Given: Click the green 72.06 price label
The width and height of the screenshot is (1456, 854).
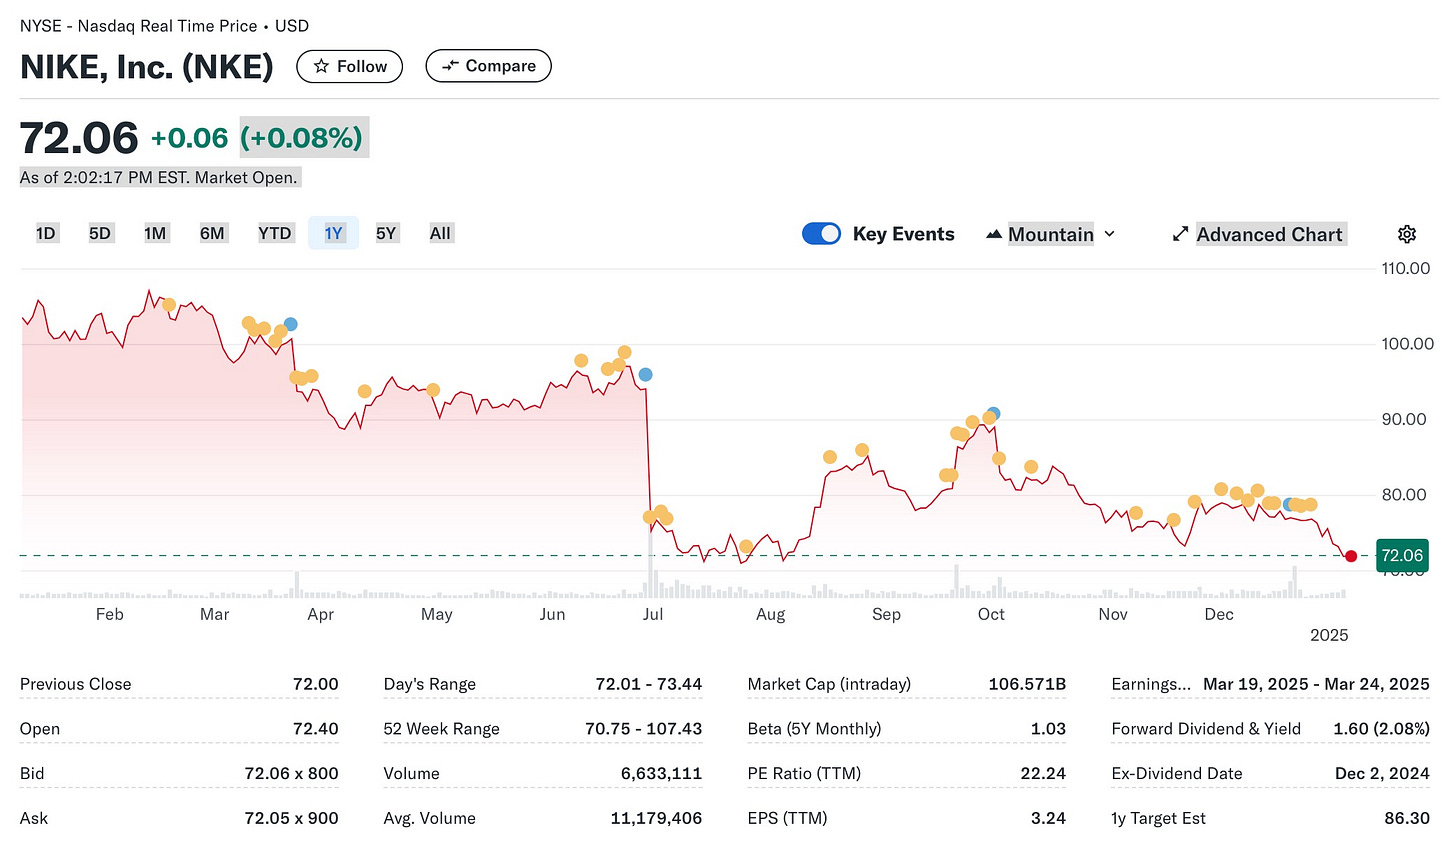Looking at the screenshot, I should point(1401,555).
